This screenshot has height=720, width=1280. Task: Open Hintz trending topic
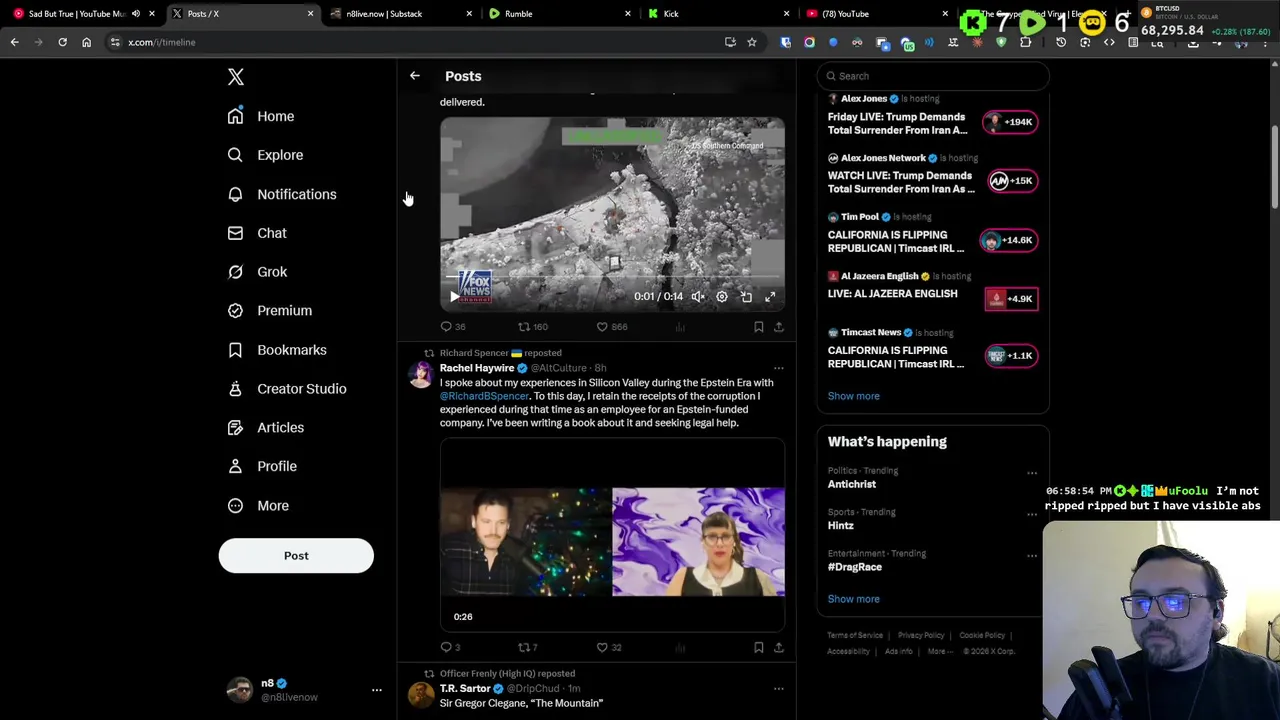(x=840, y=526)
